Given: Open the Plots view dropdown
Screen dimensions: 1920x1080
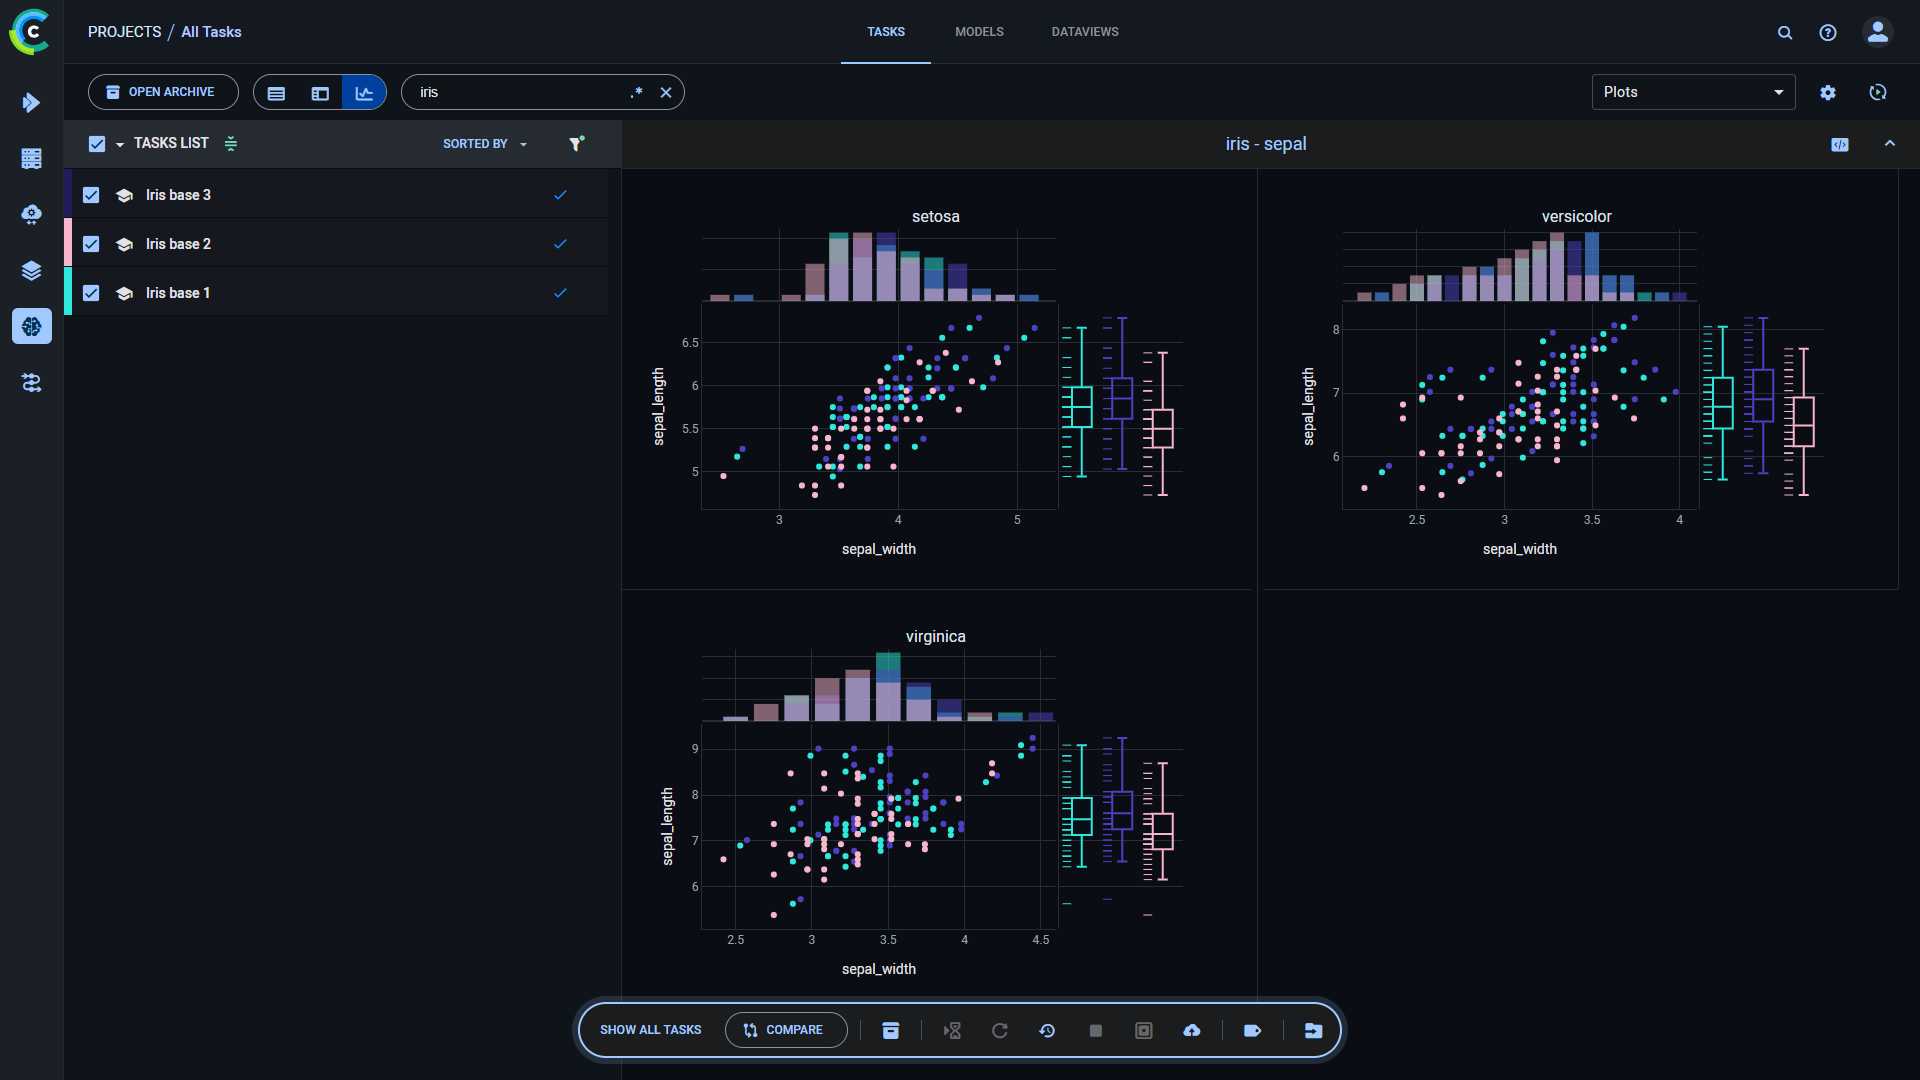Looking at the screenshot, I should [1693, 92].
